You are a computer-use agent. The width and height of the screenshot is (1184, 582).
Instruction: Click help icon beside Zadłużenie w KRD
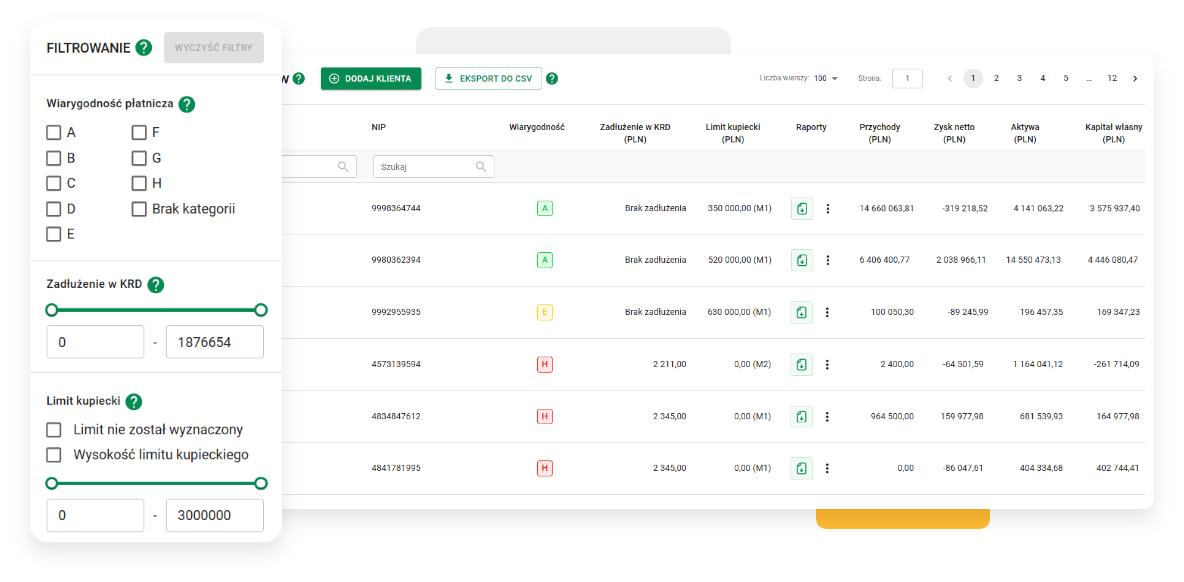(x=156, y=285)
